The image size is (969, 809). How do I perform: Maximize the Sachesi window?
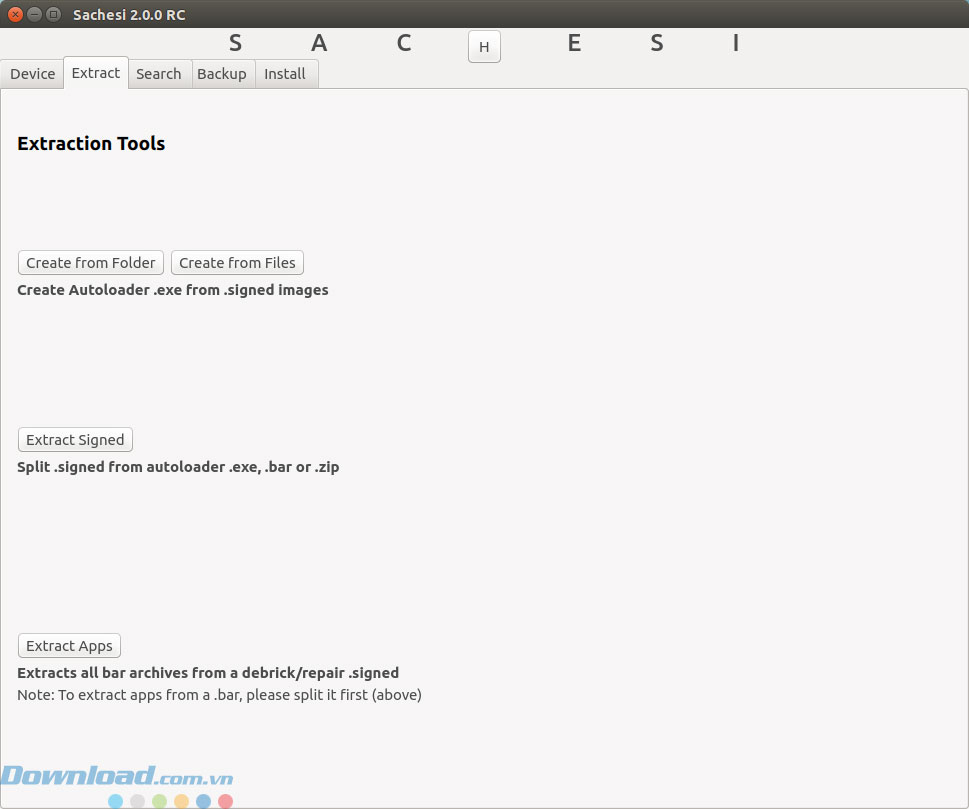54,14
